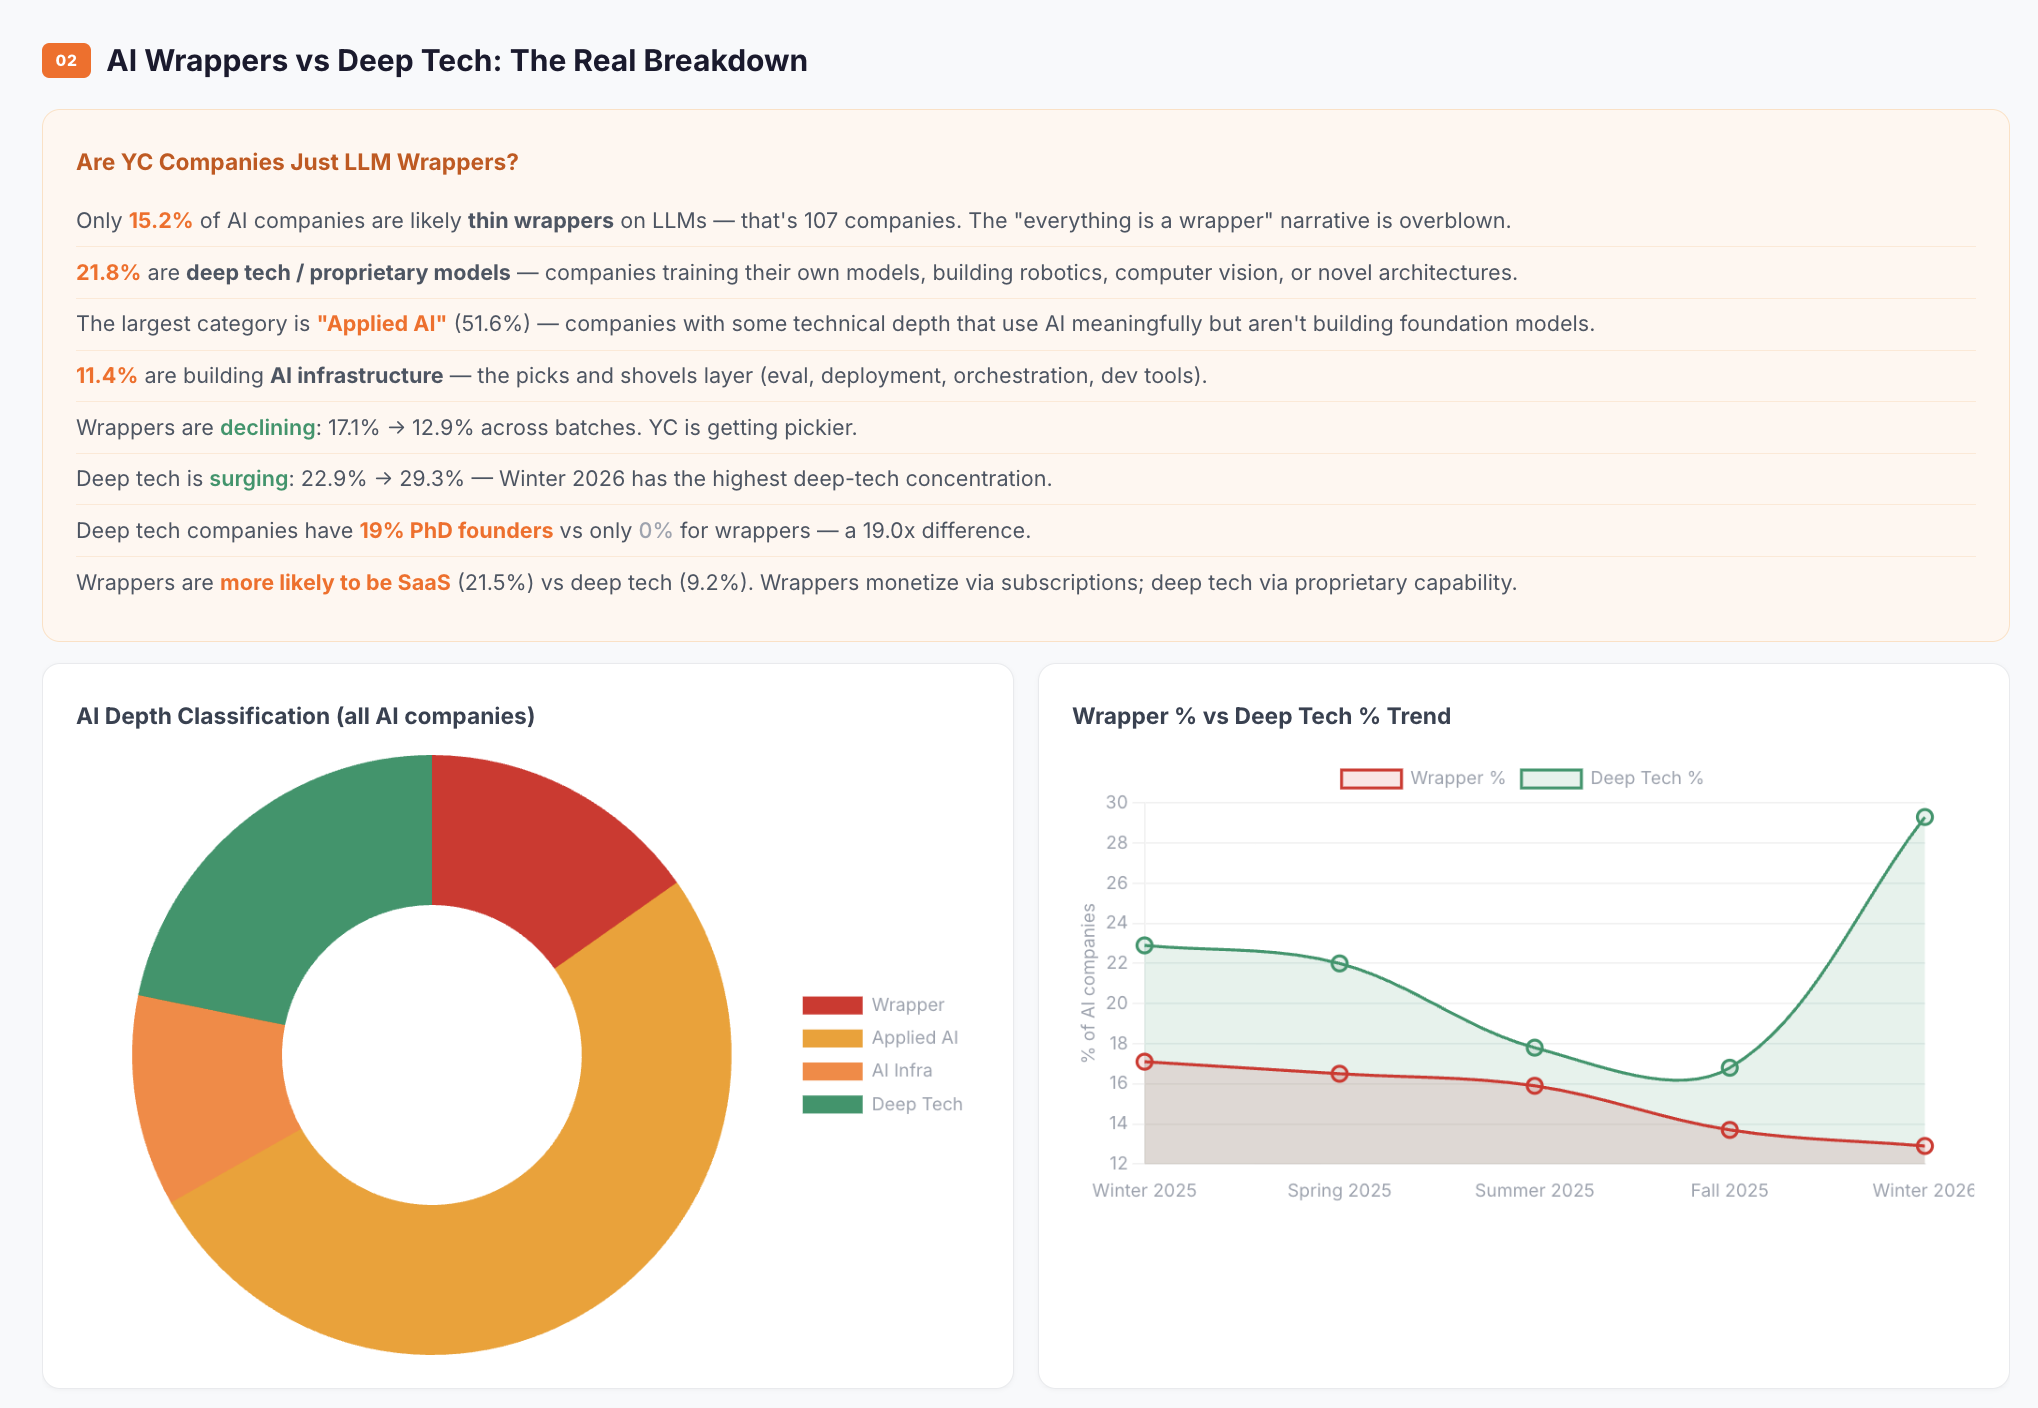The width and height of the screenshot is (2038, 1408).
Task: Click the Fall 2025 red data point
Action: tap(1728, 1130)
